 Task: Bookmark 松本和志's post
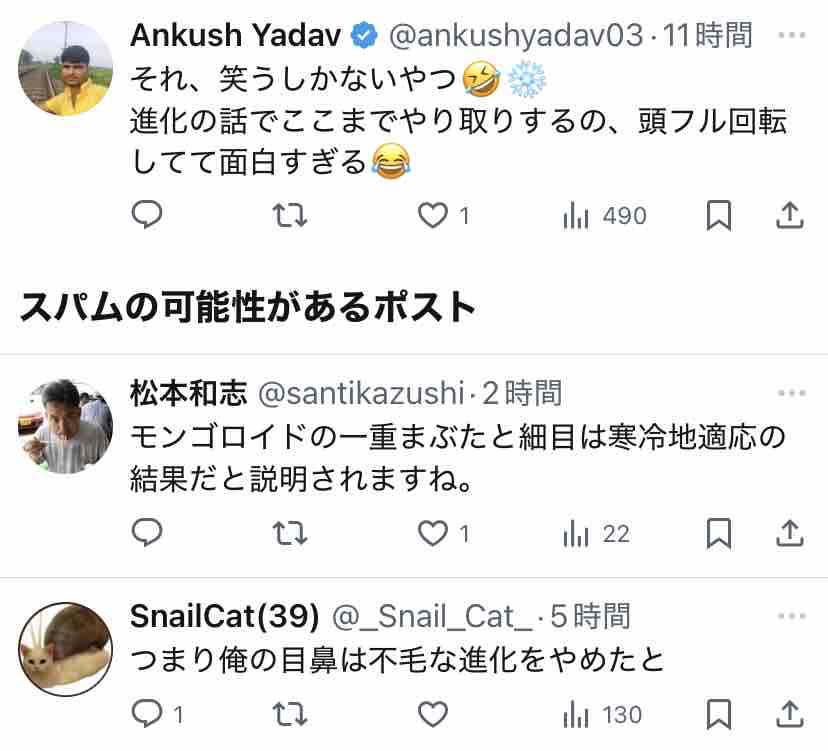click(719, 533)
